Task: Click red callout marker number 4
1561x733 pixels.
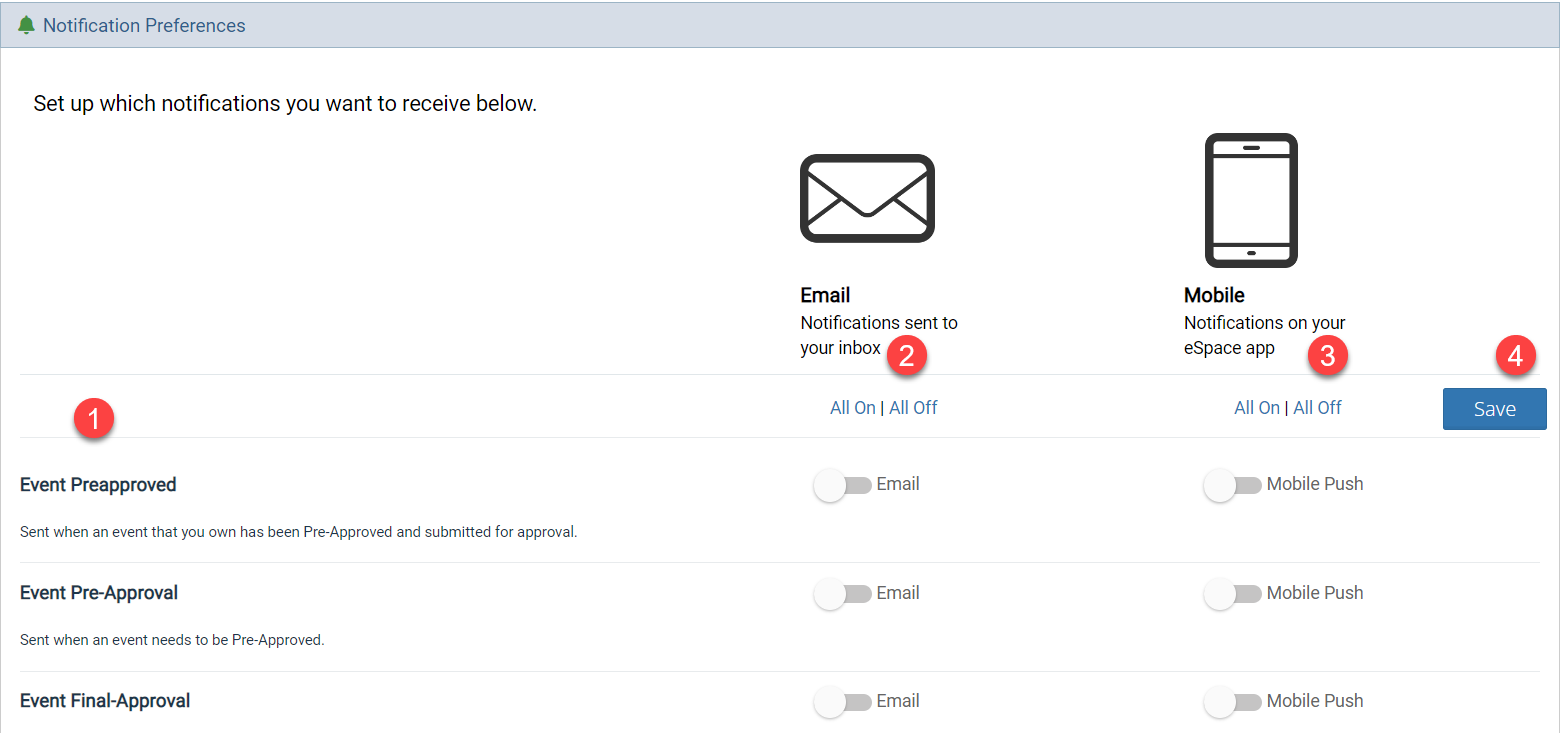Action: point(1514,357)
